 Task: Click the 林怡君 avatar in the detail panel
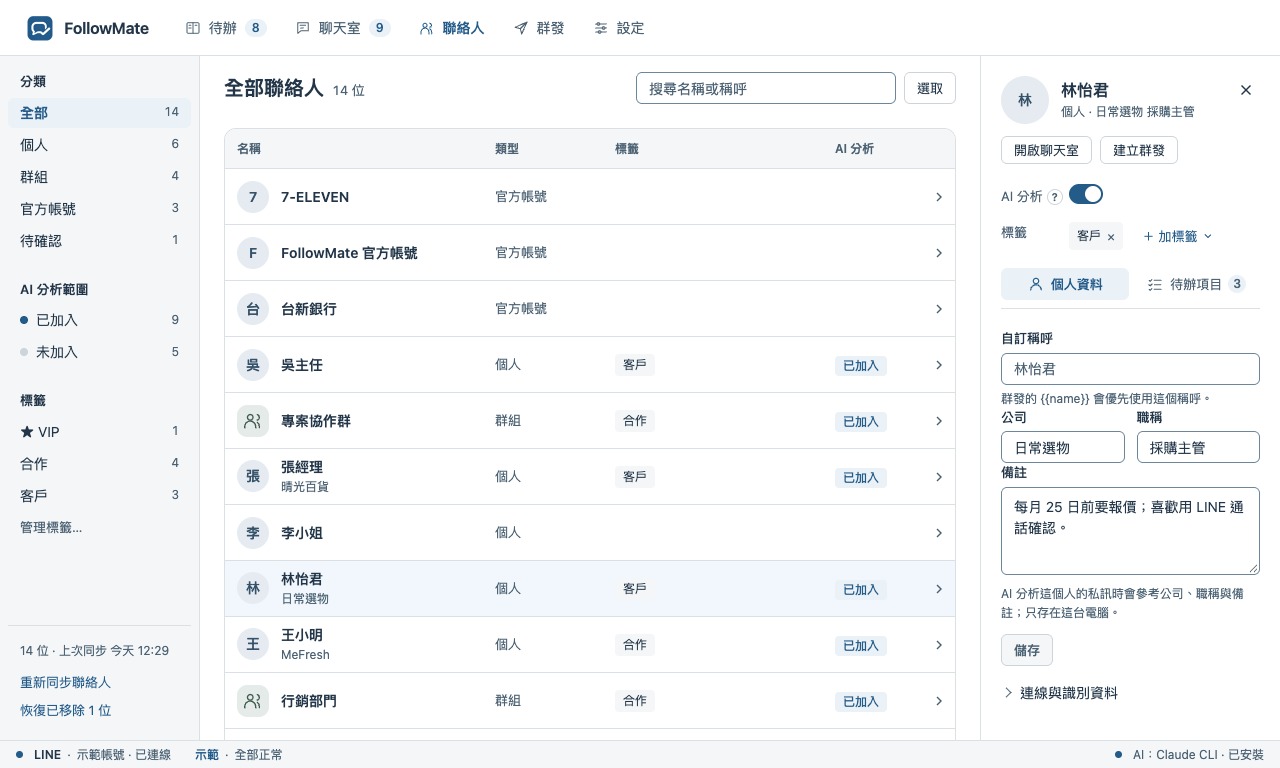(1025, 100)
